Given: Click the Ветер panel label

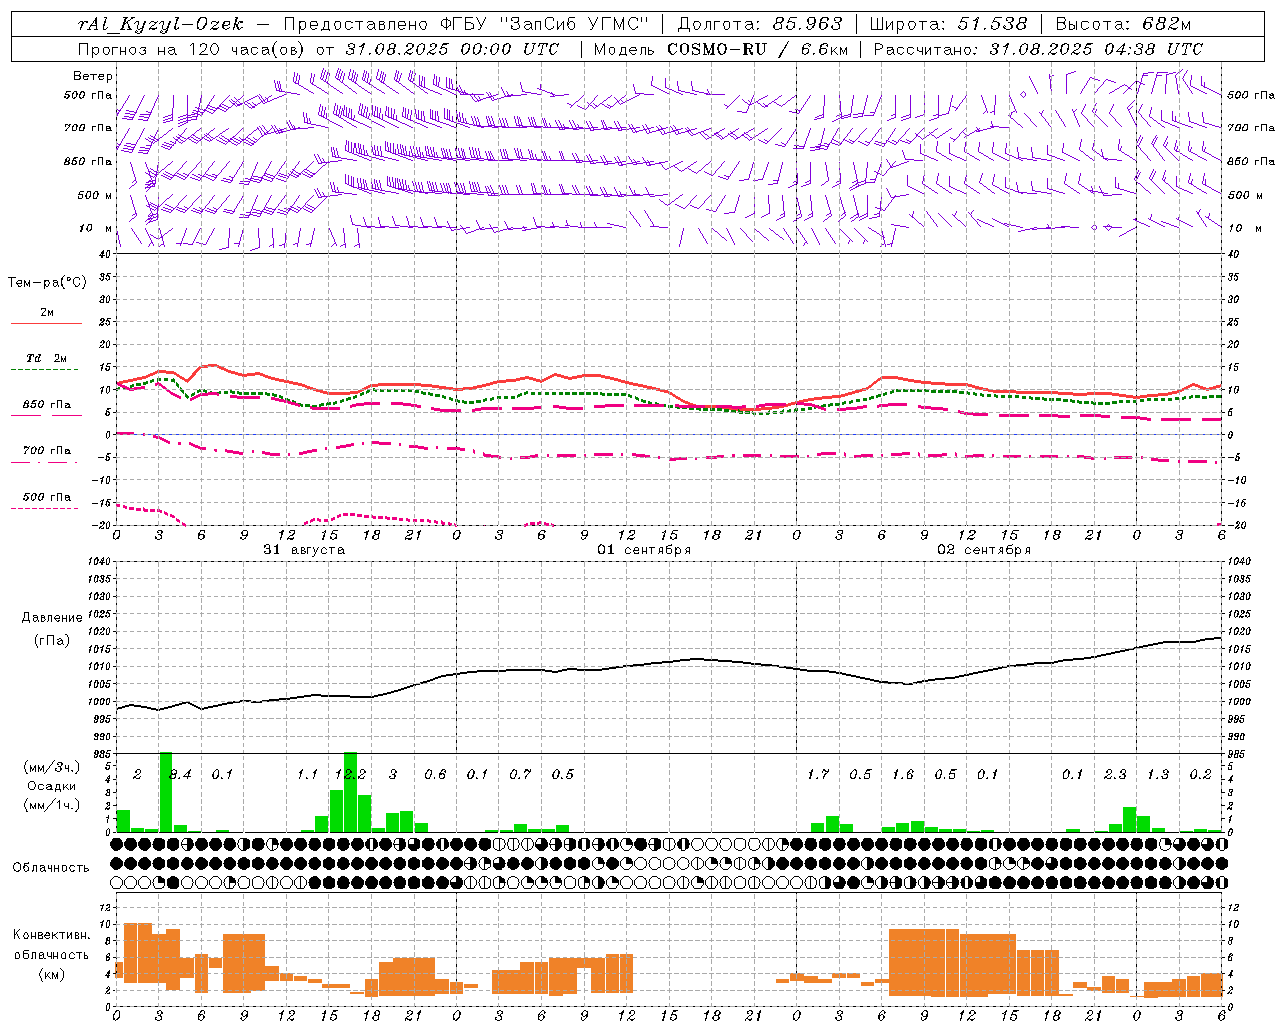Looking at the screenshot, I should click(x=93, y=76).
